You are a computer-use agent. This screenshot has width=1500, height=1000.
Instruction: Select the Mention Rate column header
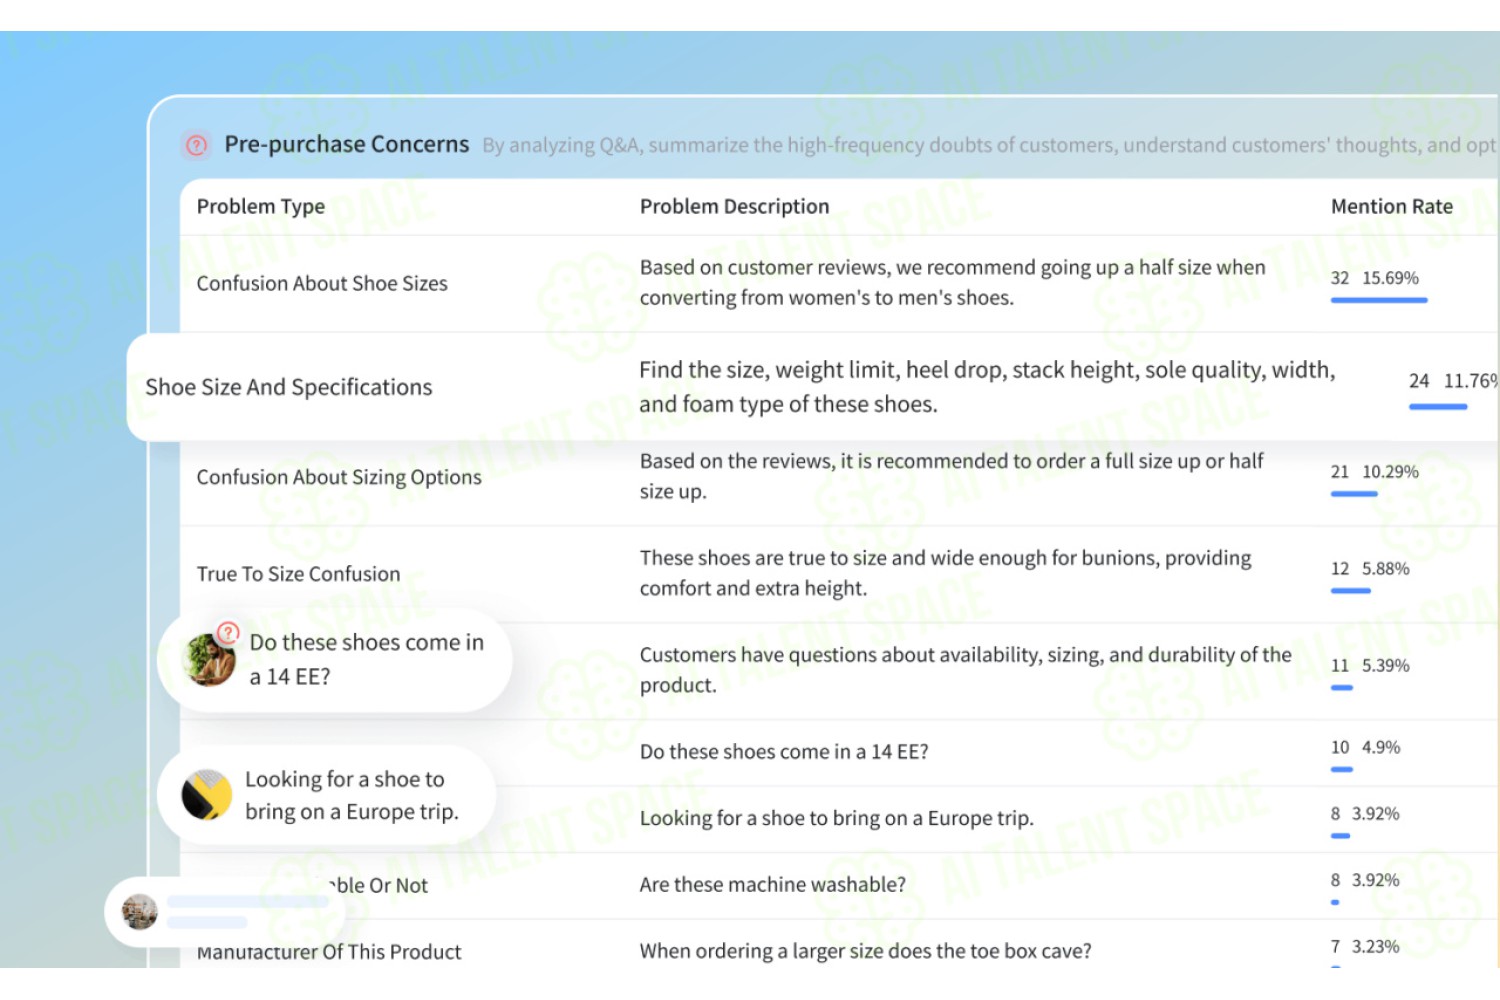click(1392, 207)
